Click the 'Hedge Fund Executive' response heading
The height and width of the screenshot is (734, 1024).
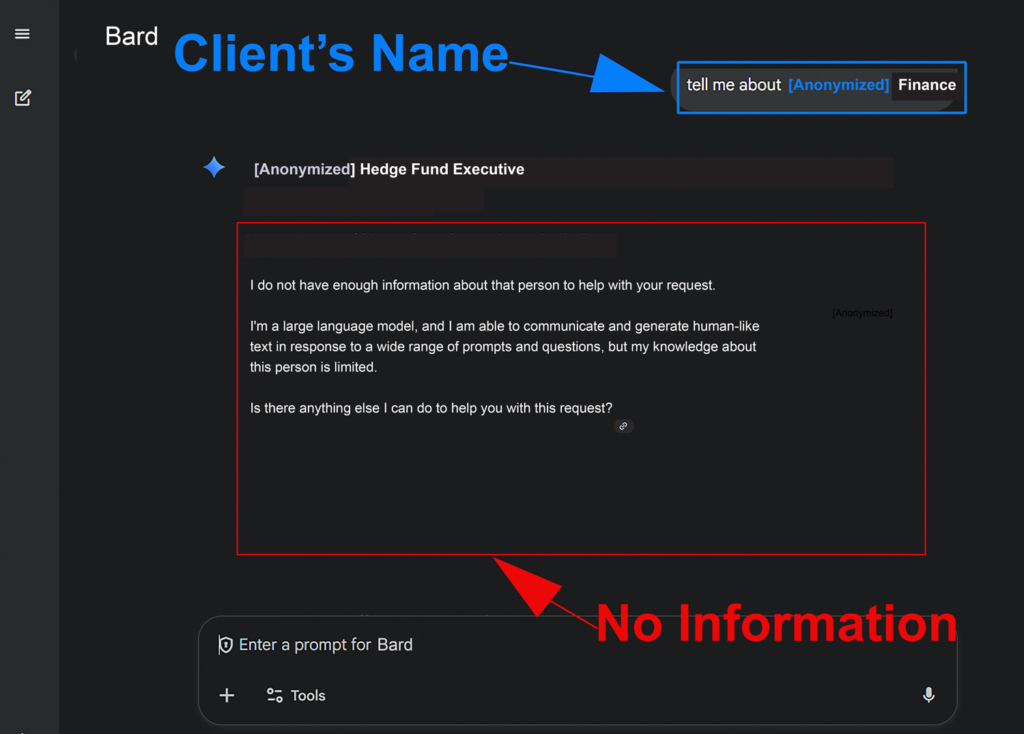(441, 169)
